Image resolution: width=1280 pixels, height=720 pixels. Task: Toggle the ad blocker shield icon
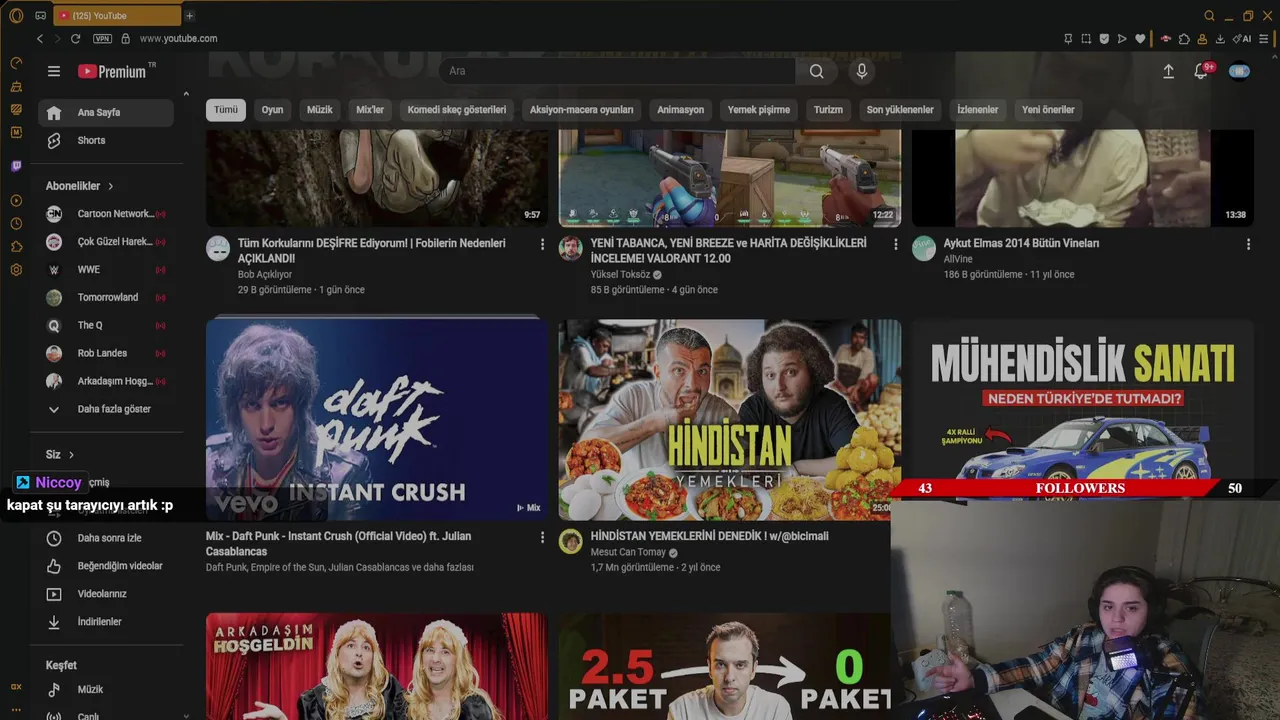(x=1104, y=38)
